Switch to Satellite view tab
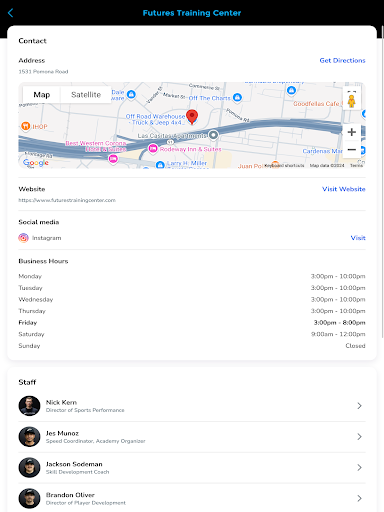 click(x=86, y=95)
